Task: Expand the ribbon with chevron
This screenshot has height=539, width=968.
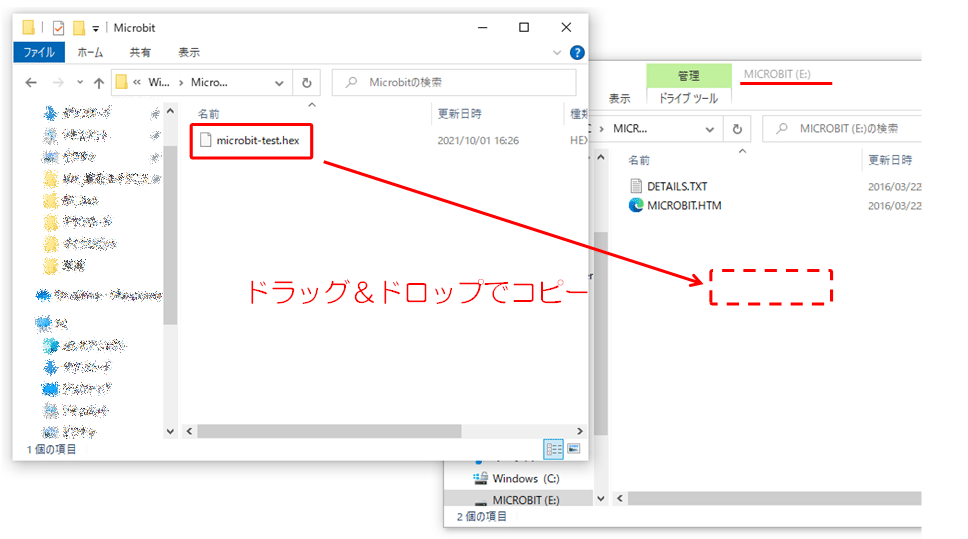Action: tap(557, 52)
